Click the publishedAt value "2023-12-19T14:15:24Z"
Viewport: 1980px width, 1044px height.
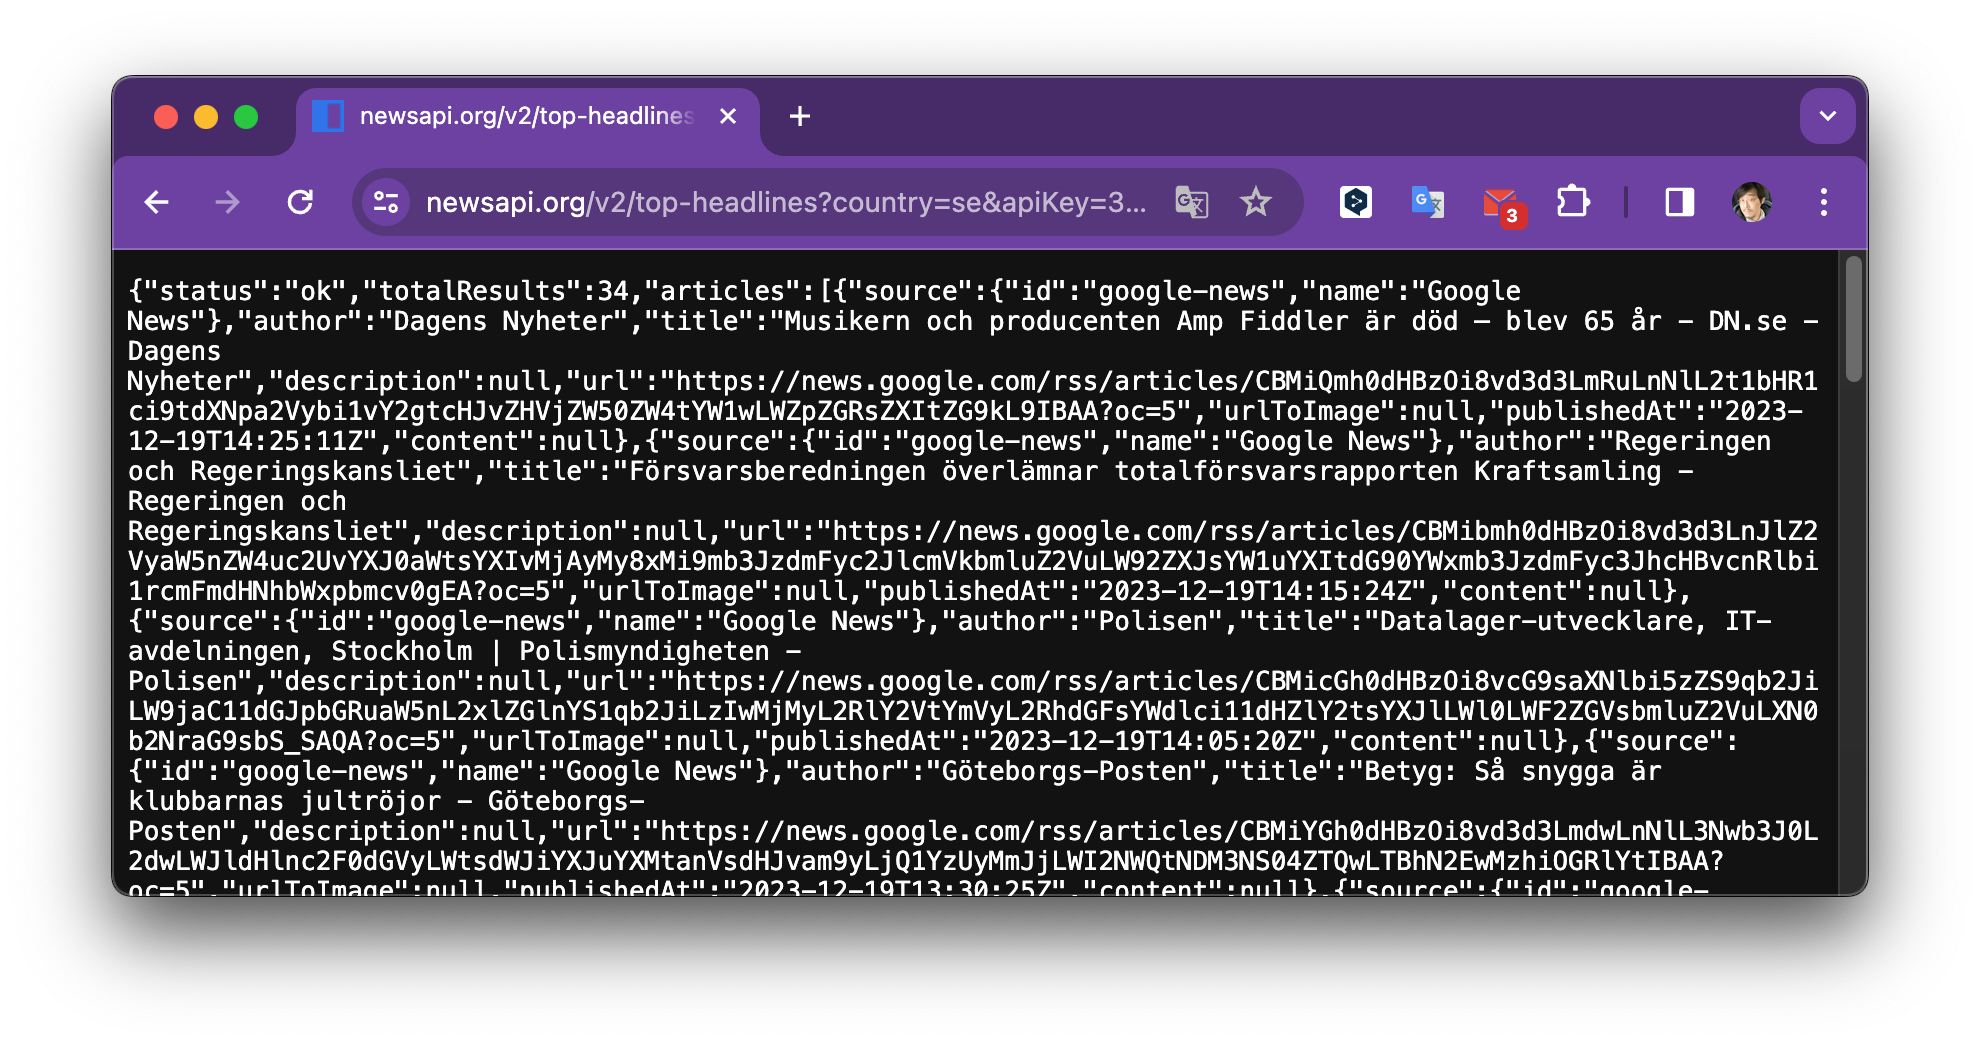click(x=1256, y=591)
